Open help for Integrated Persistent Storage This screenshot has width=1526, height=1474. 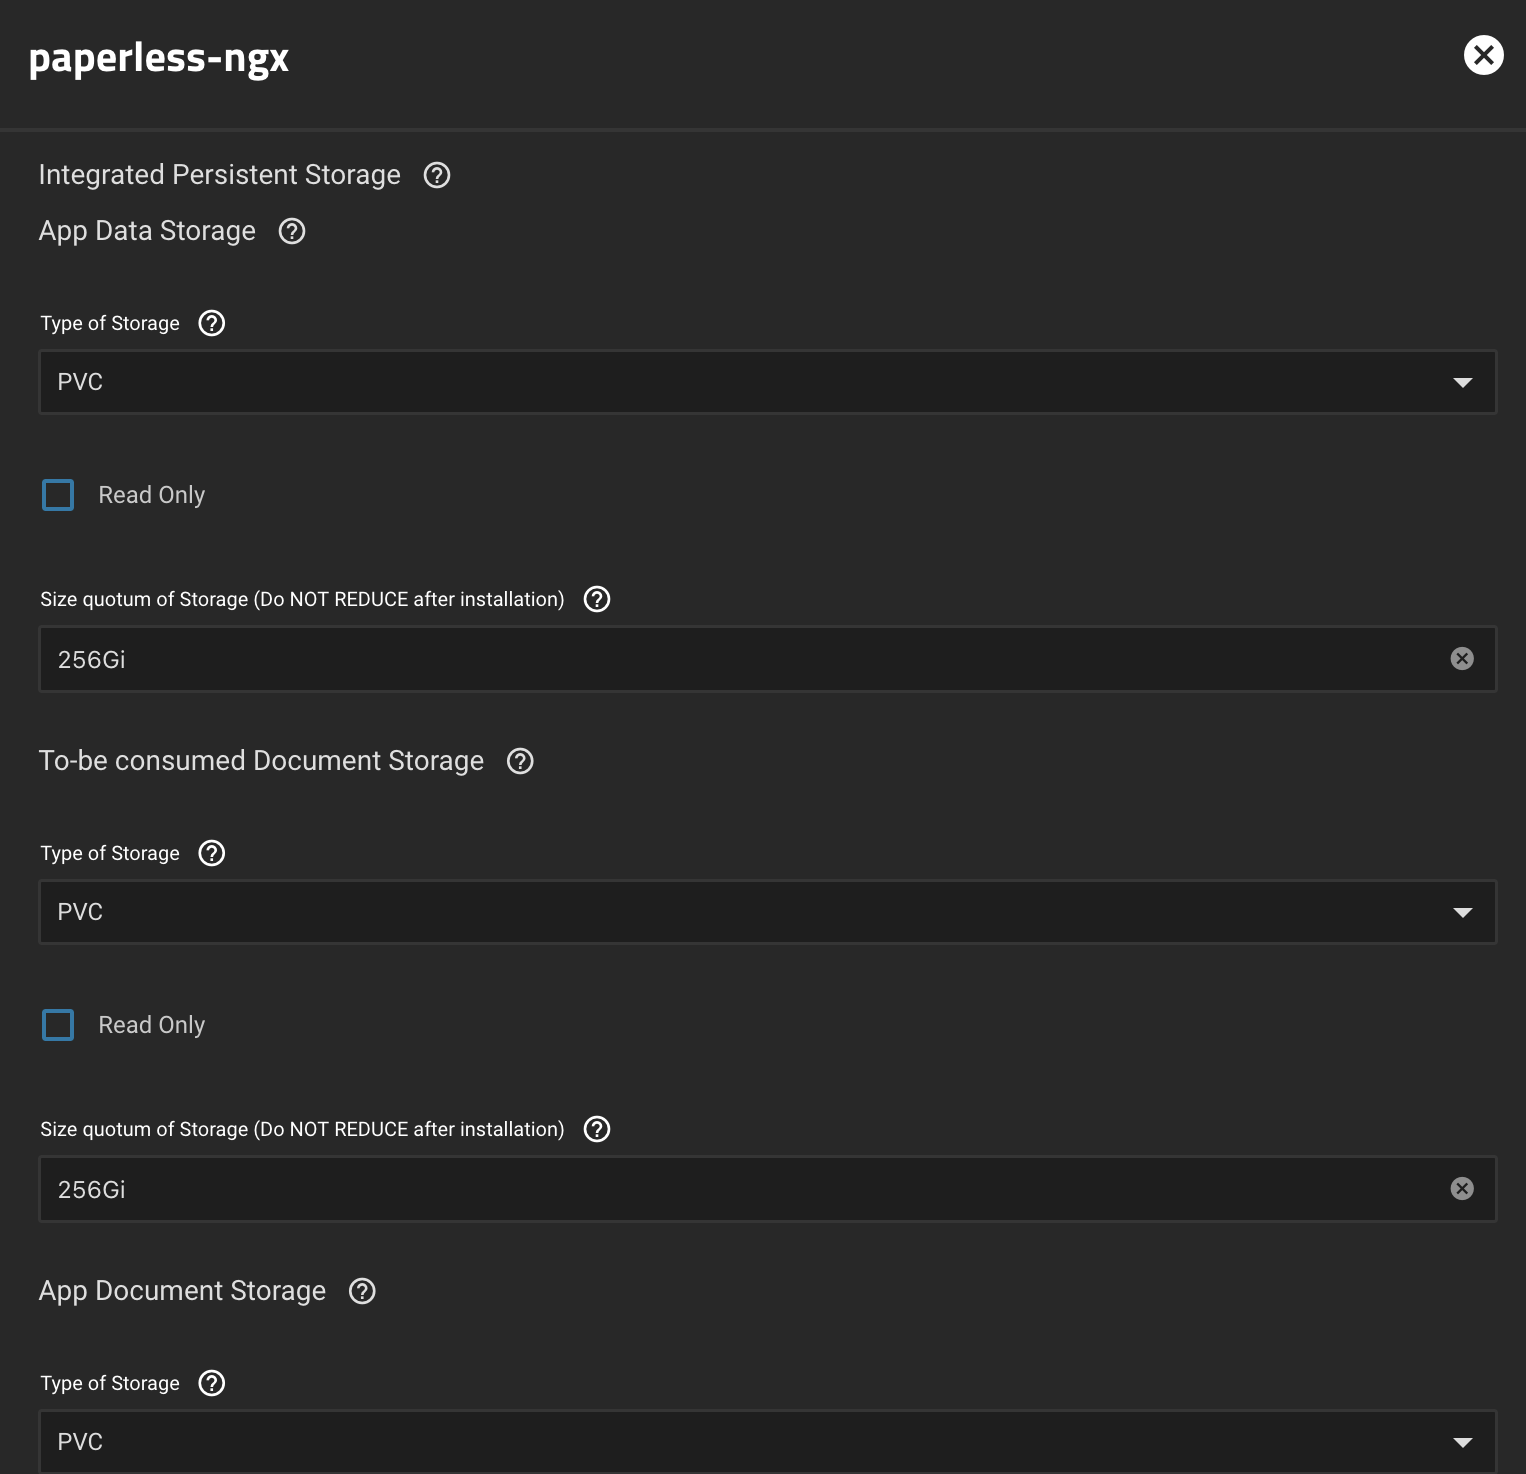pos(436,175)
